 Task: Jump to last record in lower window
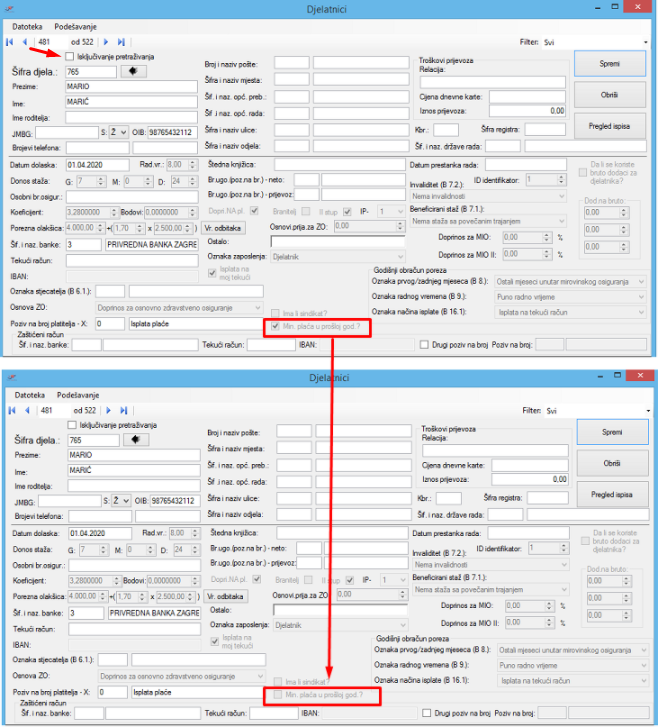point(121,410)
